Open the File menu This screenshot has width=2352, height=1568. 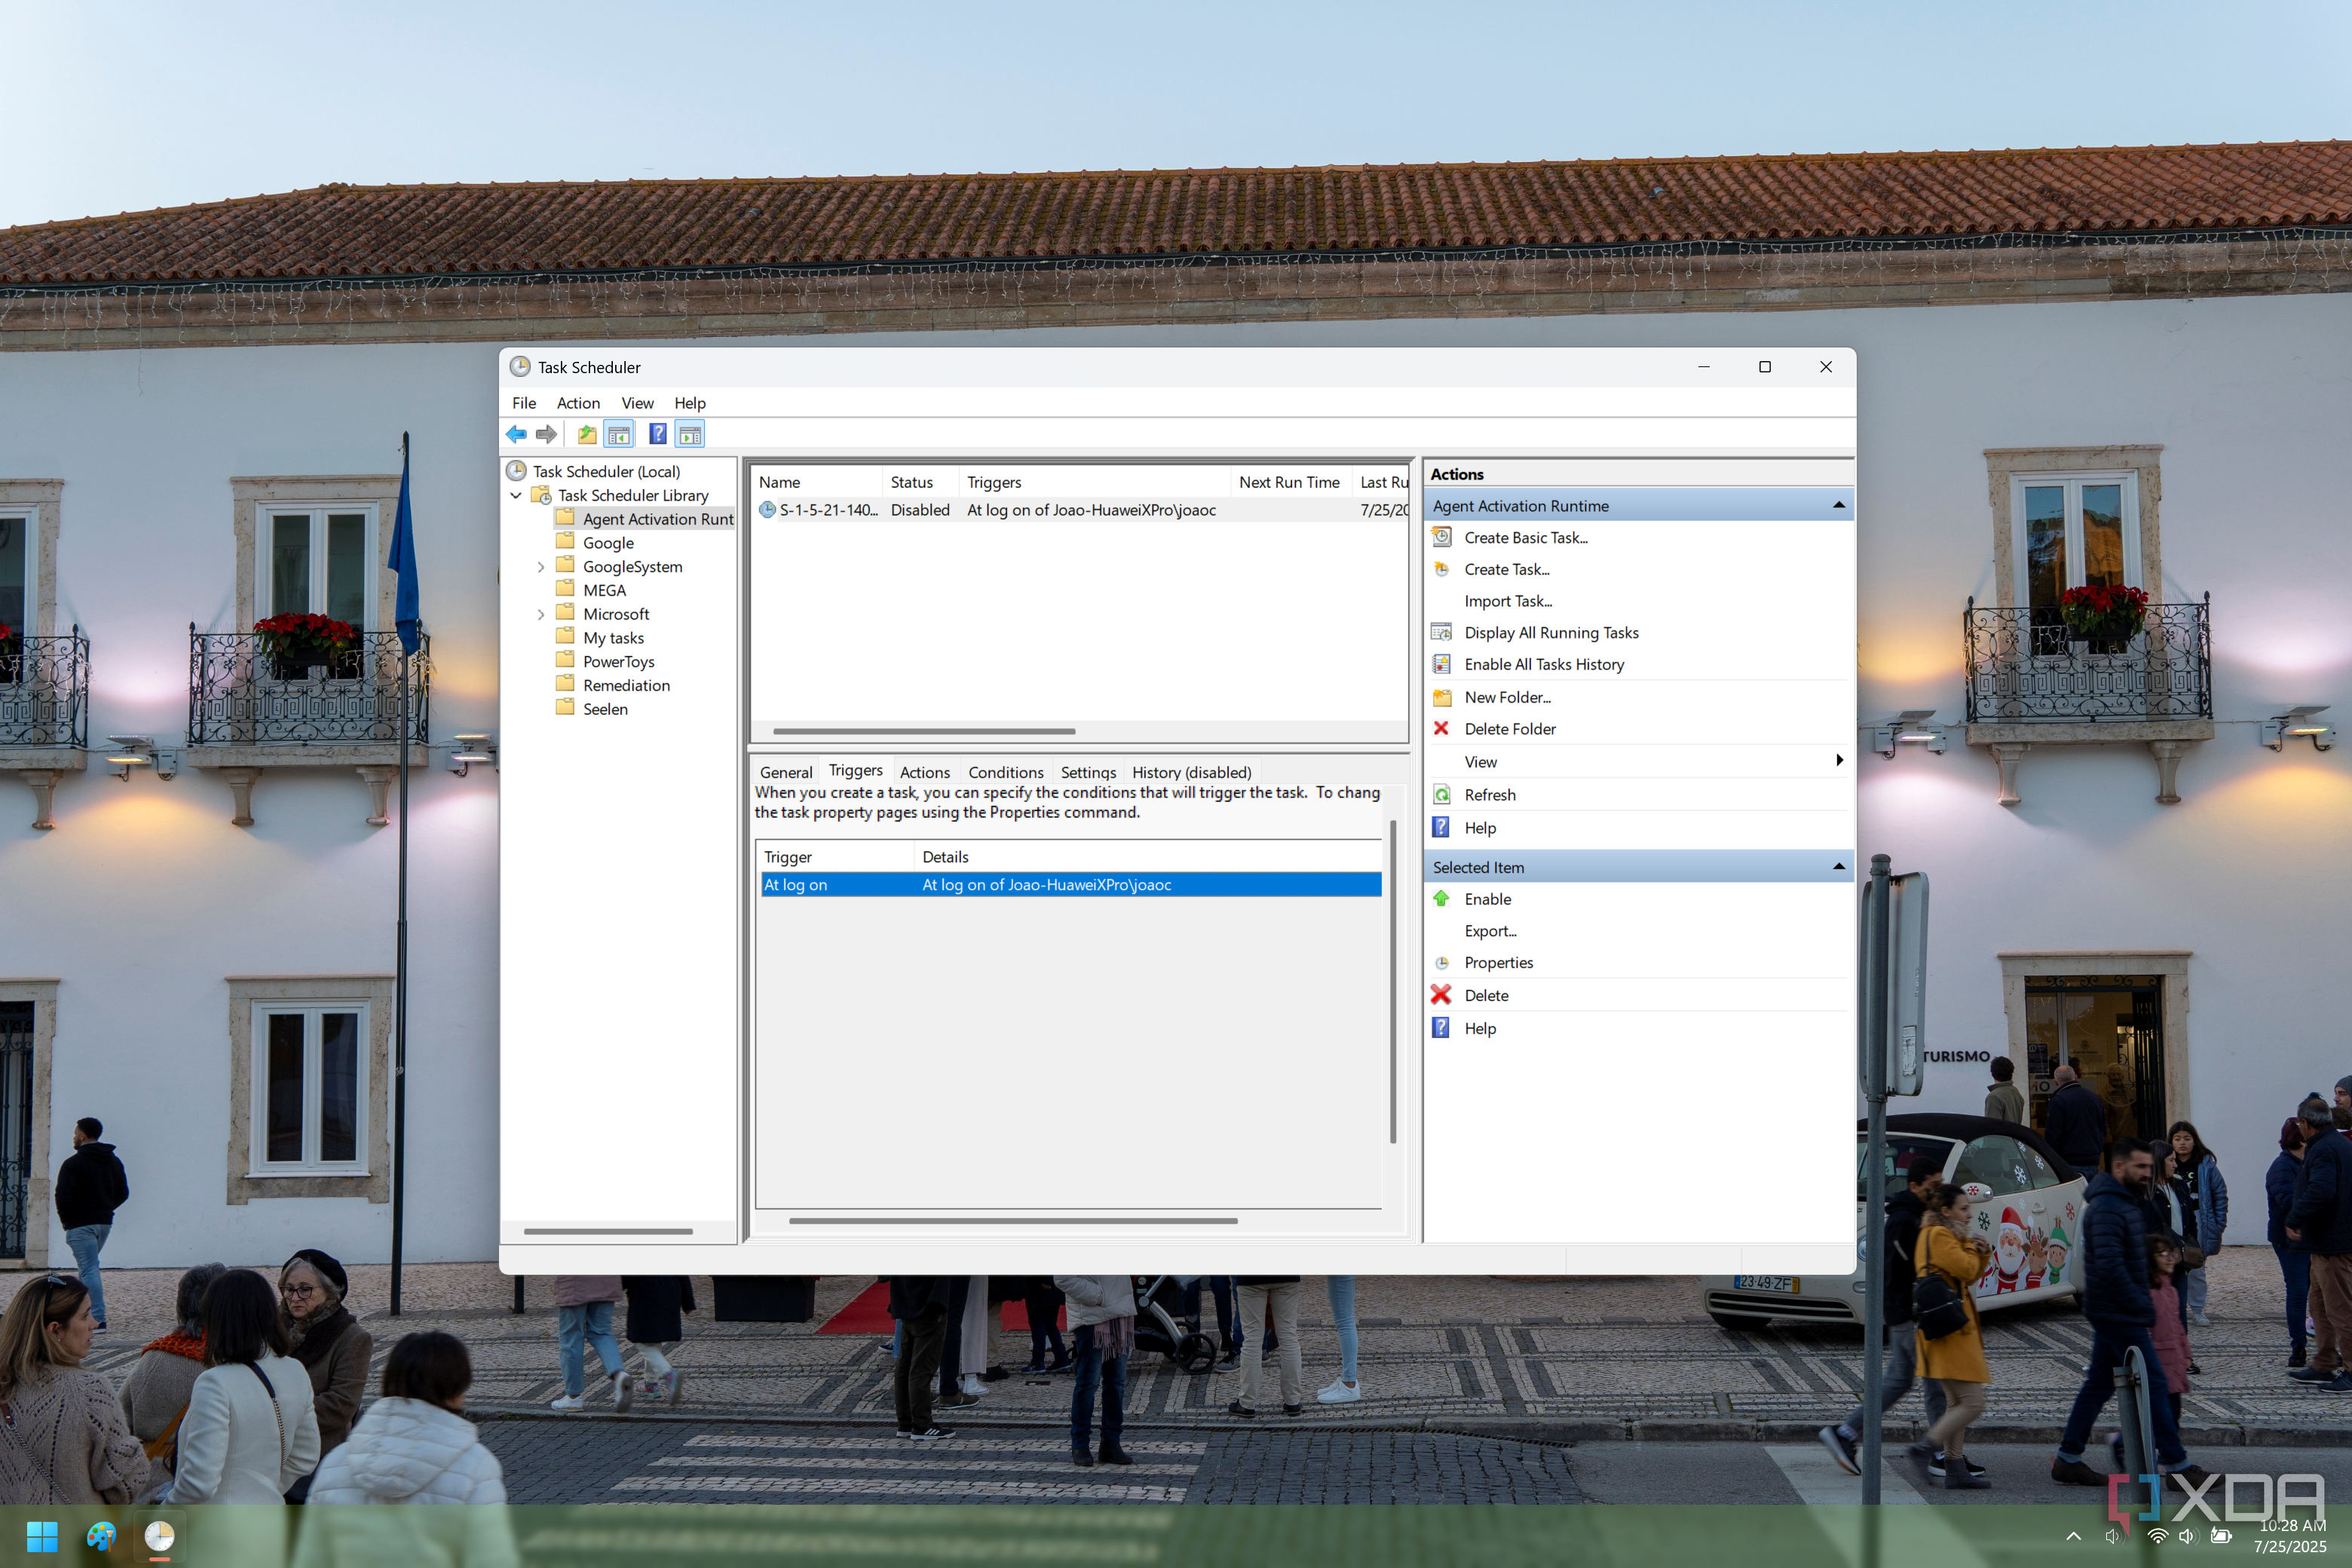pos(524,403)
